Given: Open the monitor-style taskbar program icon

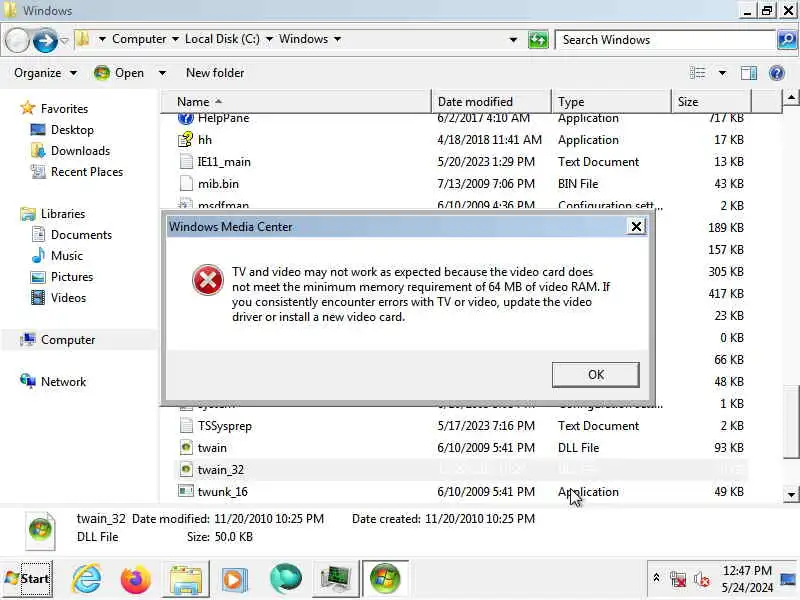Looking at the screenshot, I should [x=335, y=579].
